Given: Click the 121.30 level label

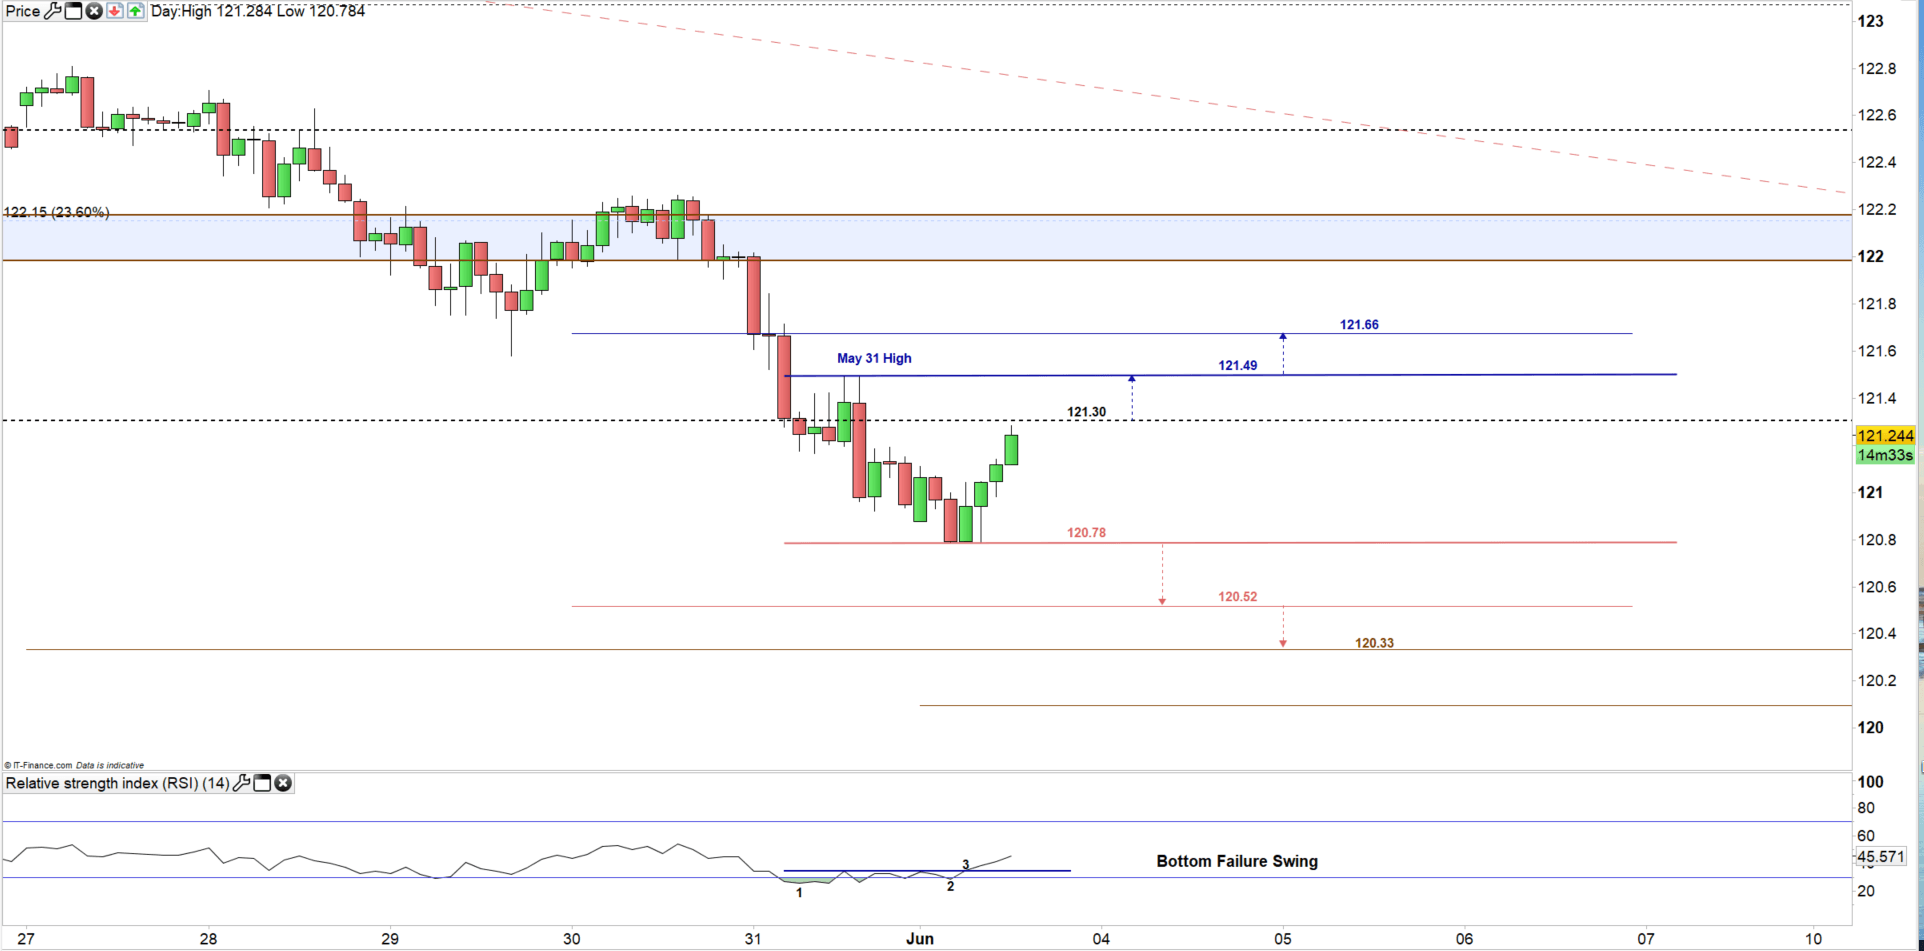Looking at the screenshot, I should pos(1086,412).
